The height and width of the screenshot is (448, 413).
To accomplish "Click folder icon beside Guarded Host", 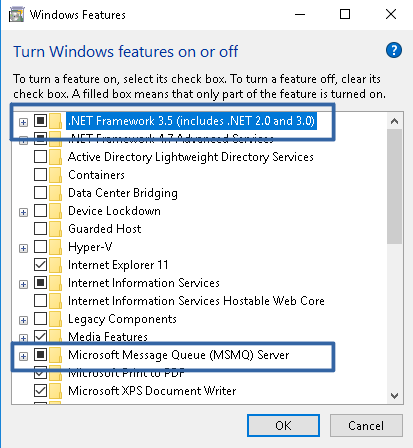I will [x=56, y=229].
